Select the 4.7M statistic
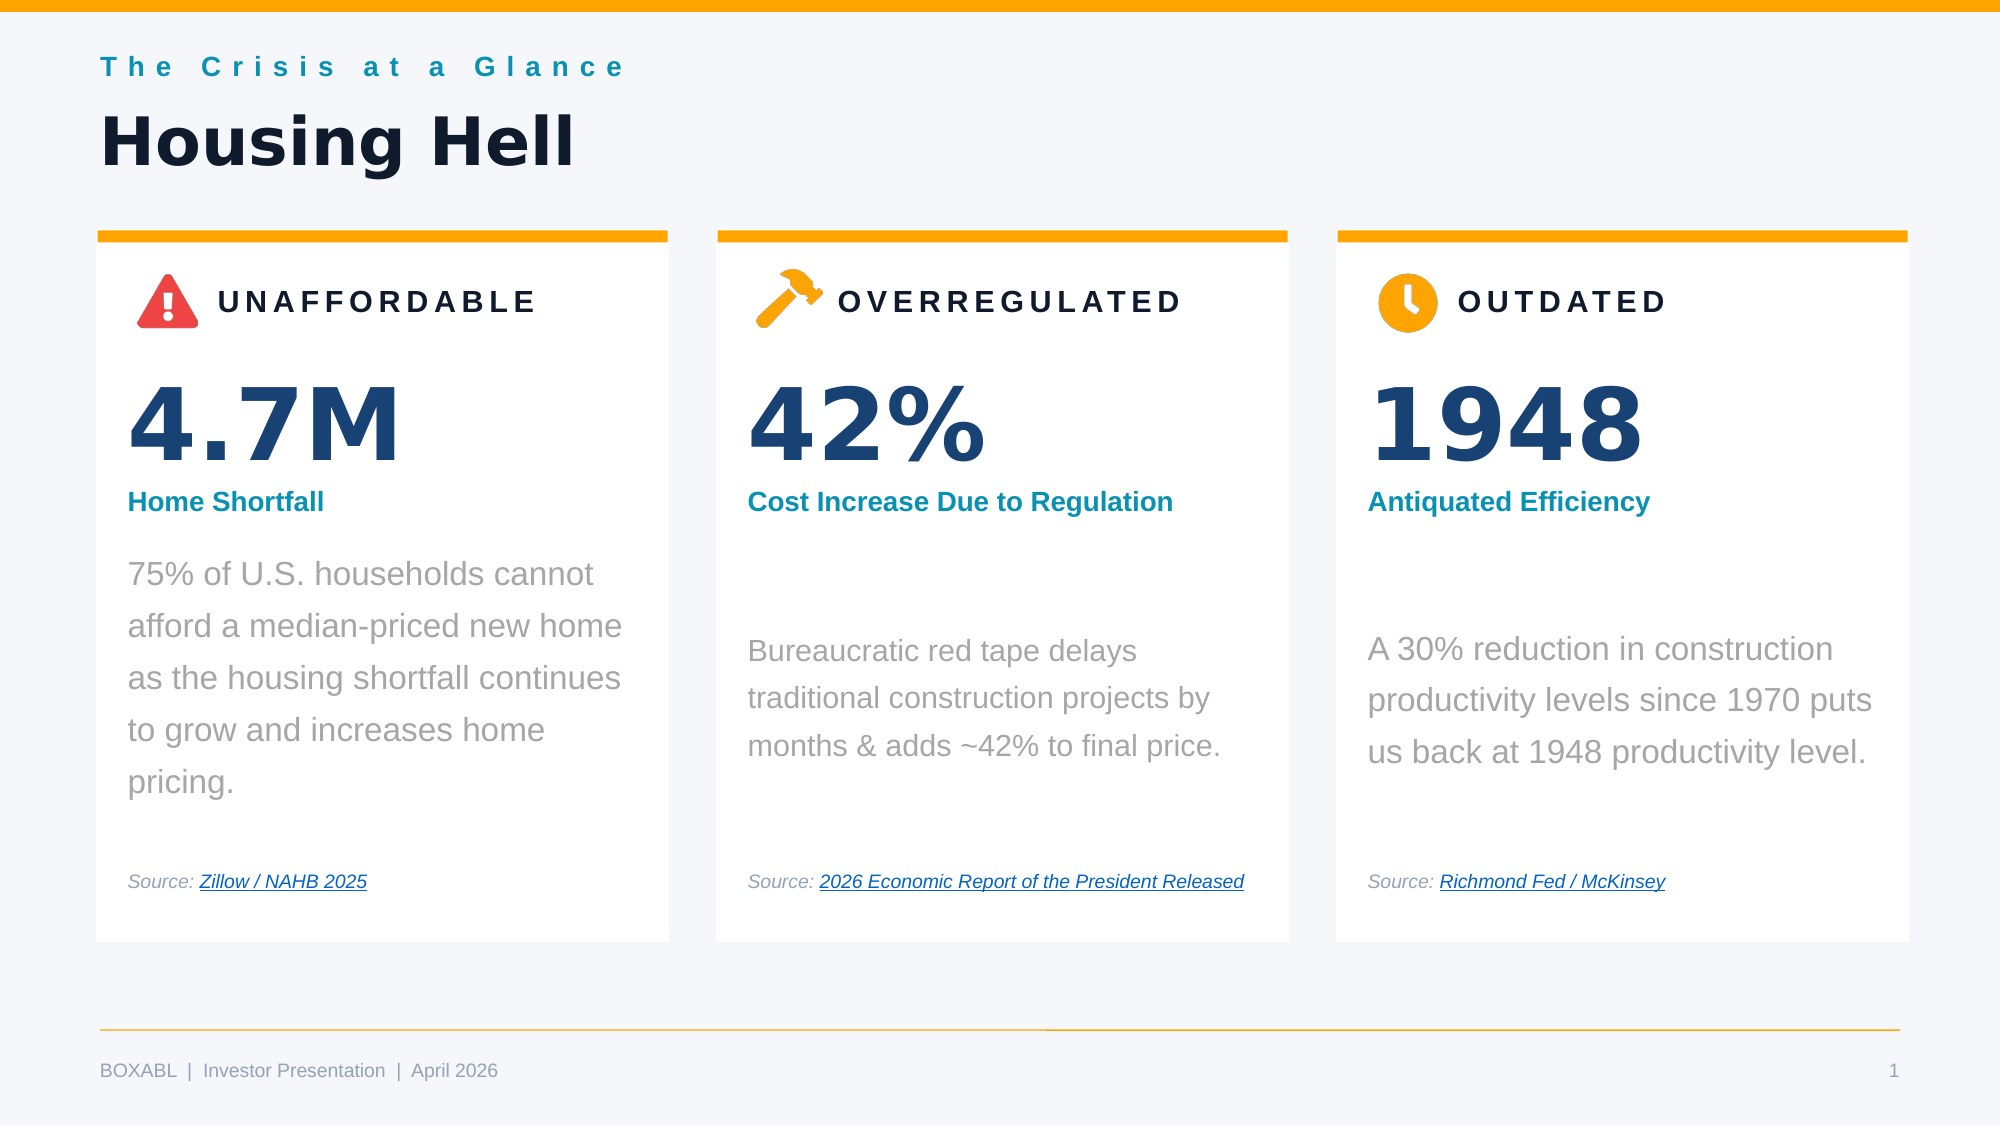This screenshot has width=2000, height=1126. click(265, 425)
